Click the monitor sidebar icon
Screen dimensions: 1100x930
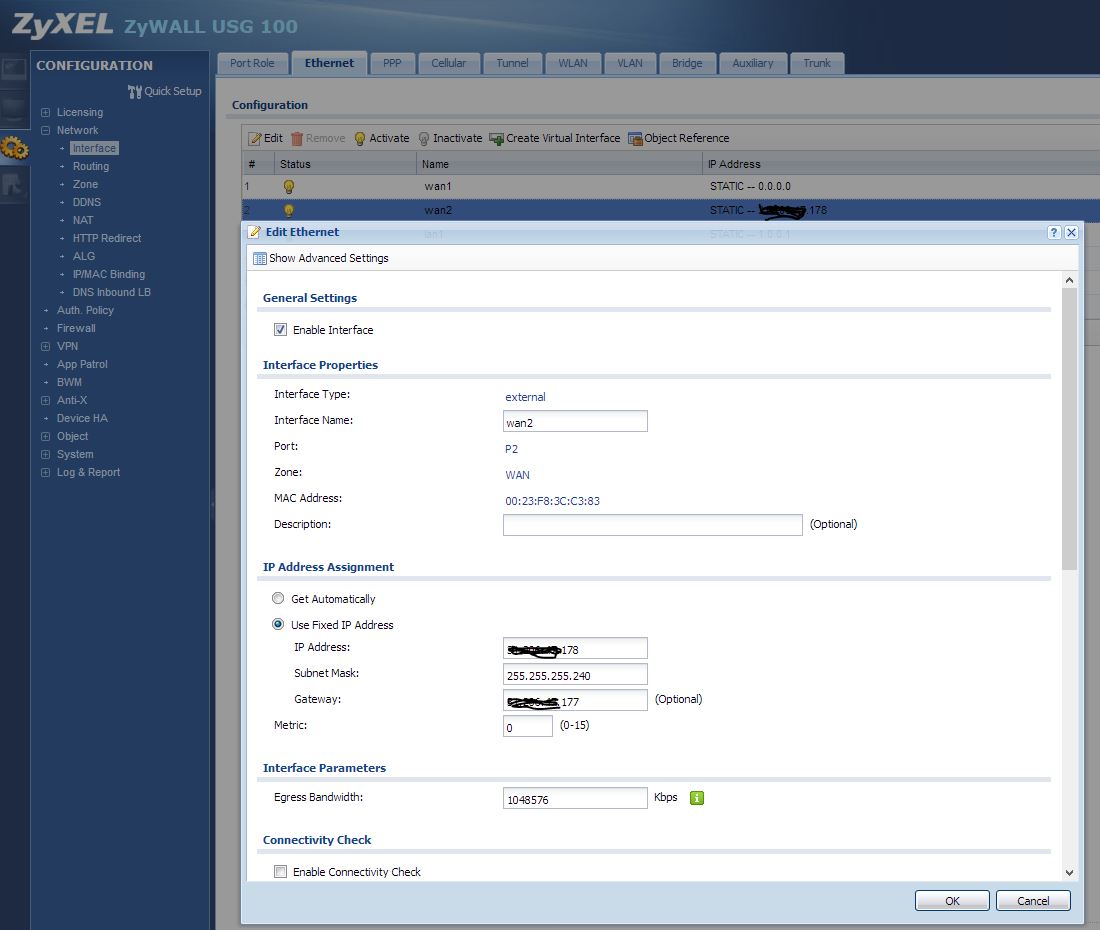[15, 109]
